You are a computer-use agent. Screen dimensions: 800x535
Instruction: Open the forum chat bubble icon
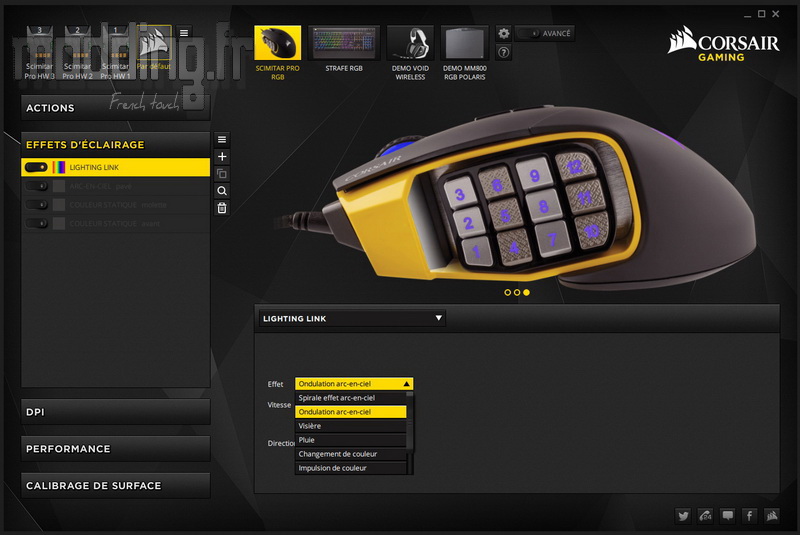point(728,516)
